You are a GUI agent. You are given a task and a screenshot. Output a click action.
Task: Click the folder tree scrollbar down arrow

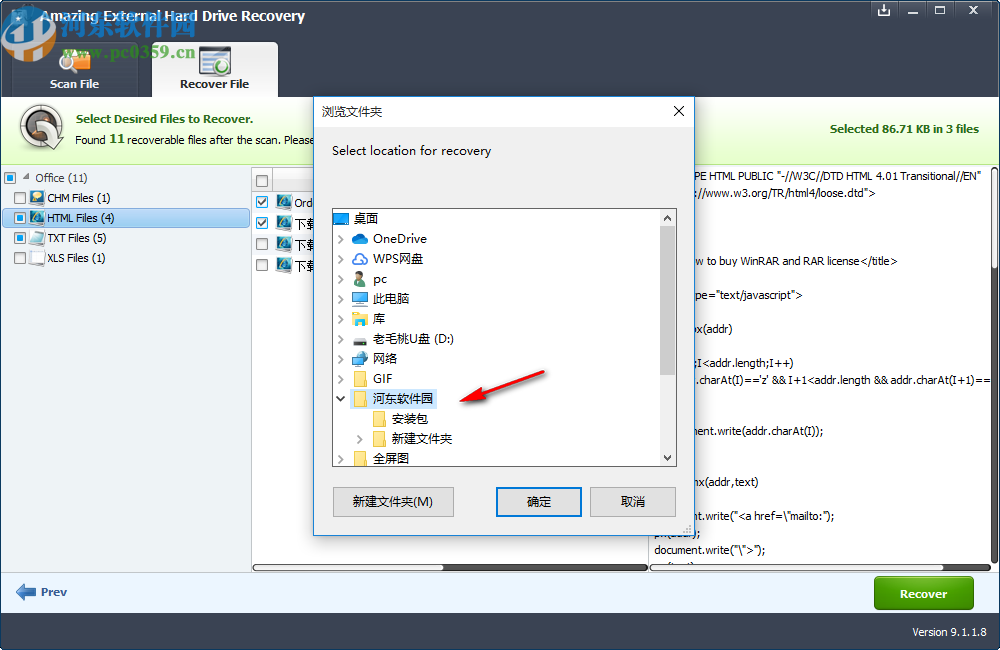[668, 457]
